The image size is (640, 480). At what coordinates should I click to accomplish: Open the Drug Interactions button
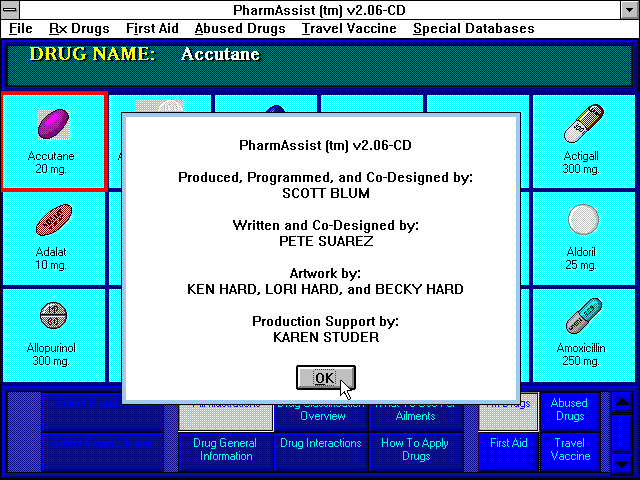coord(321,450)
